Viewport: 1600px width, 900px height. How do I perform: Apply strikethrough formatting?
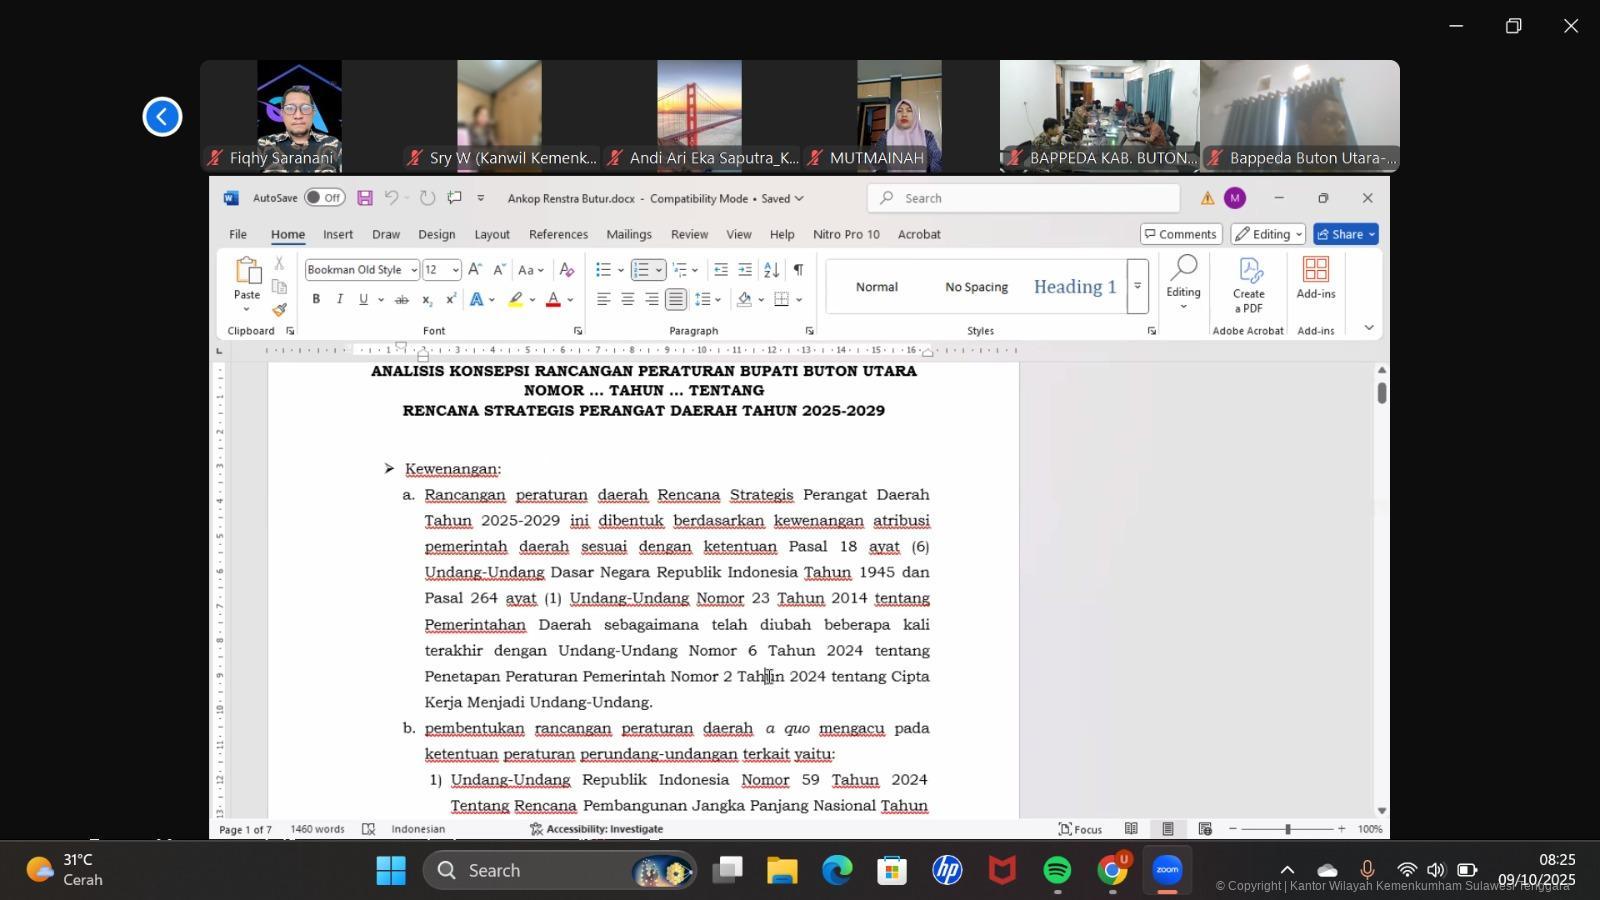401,300
